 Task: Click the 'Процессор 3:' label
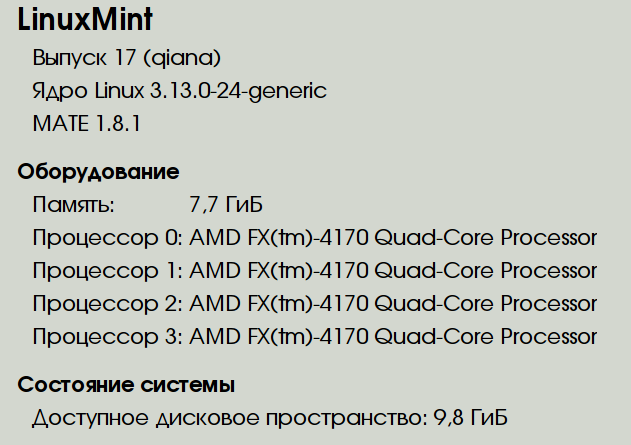107,336
